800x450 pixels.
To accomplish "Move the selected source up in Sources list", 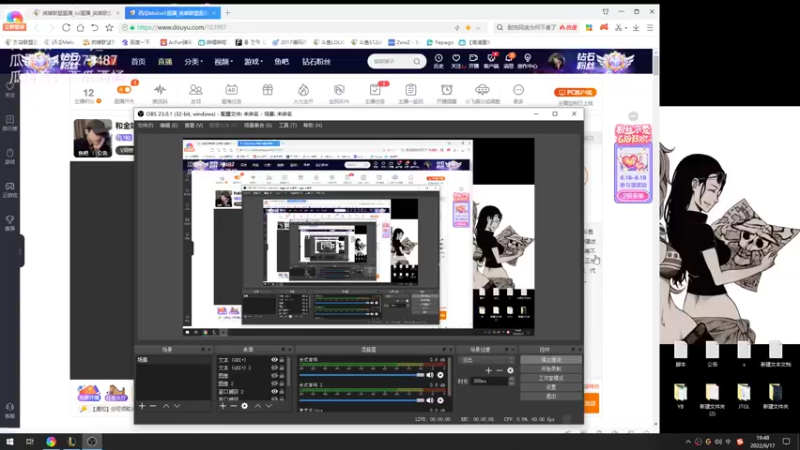I will (258, 406).
